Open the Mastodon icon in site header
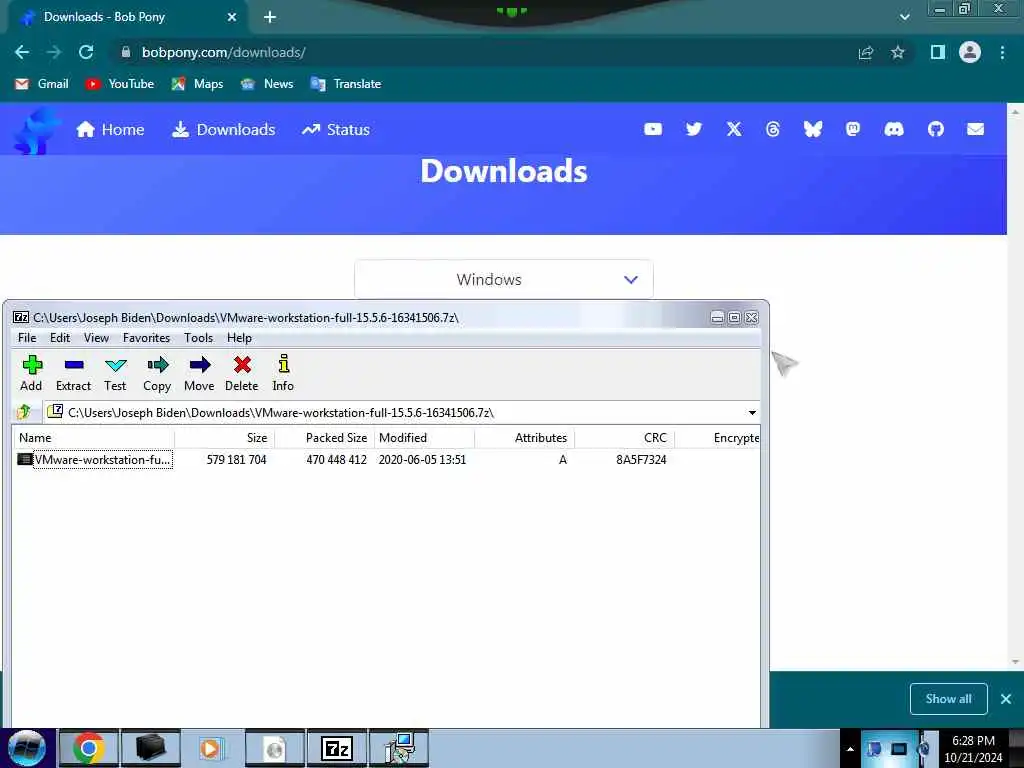This screenshot has height=768, width=1024. coord(853,129)
